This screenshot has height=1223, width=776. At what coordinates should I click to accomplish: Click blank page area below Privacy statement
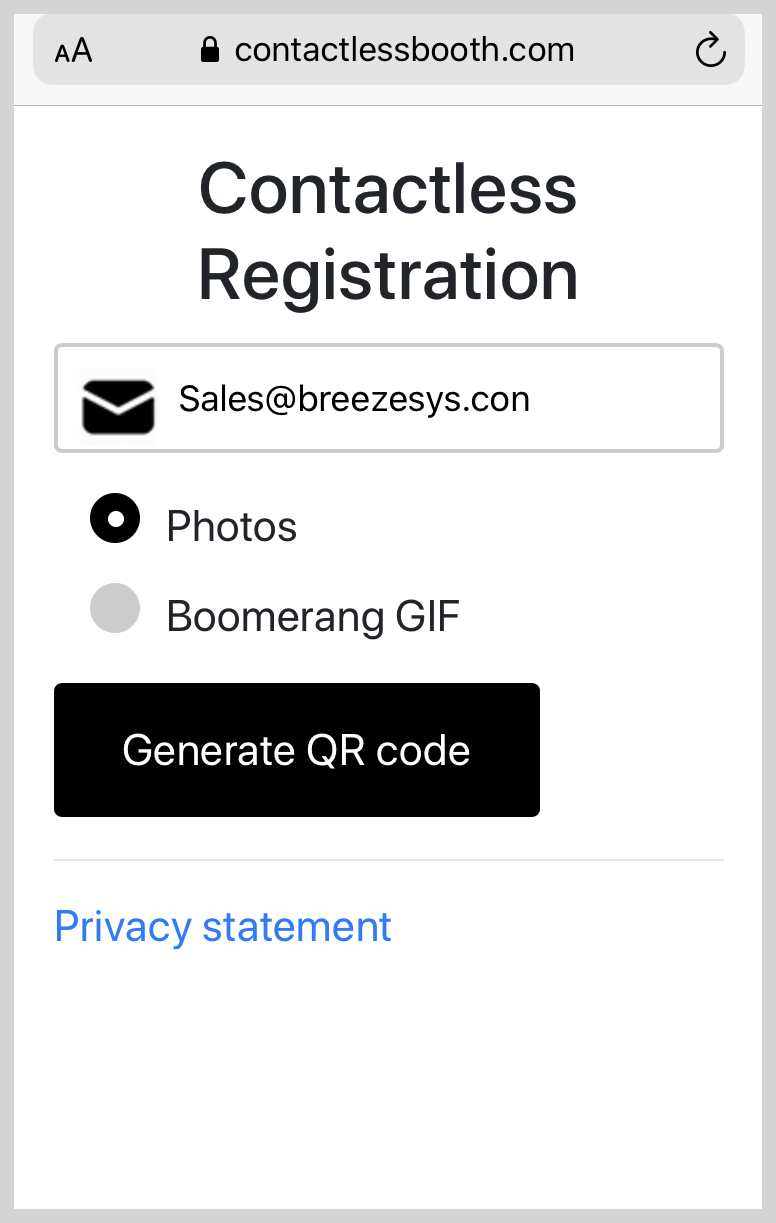pos(389,1080)
